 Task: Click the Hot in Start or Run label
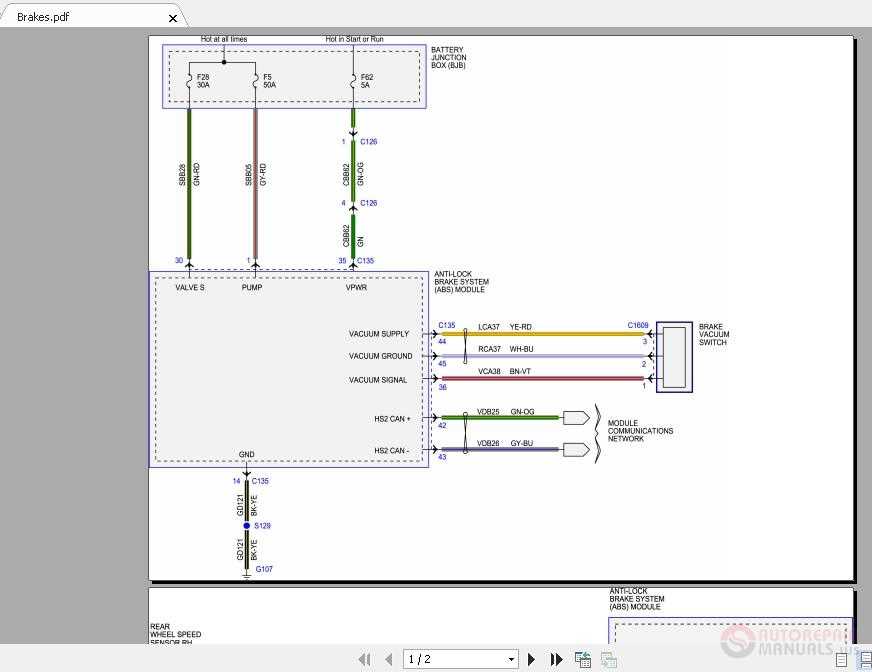354,39
